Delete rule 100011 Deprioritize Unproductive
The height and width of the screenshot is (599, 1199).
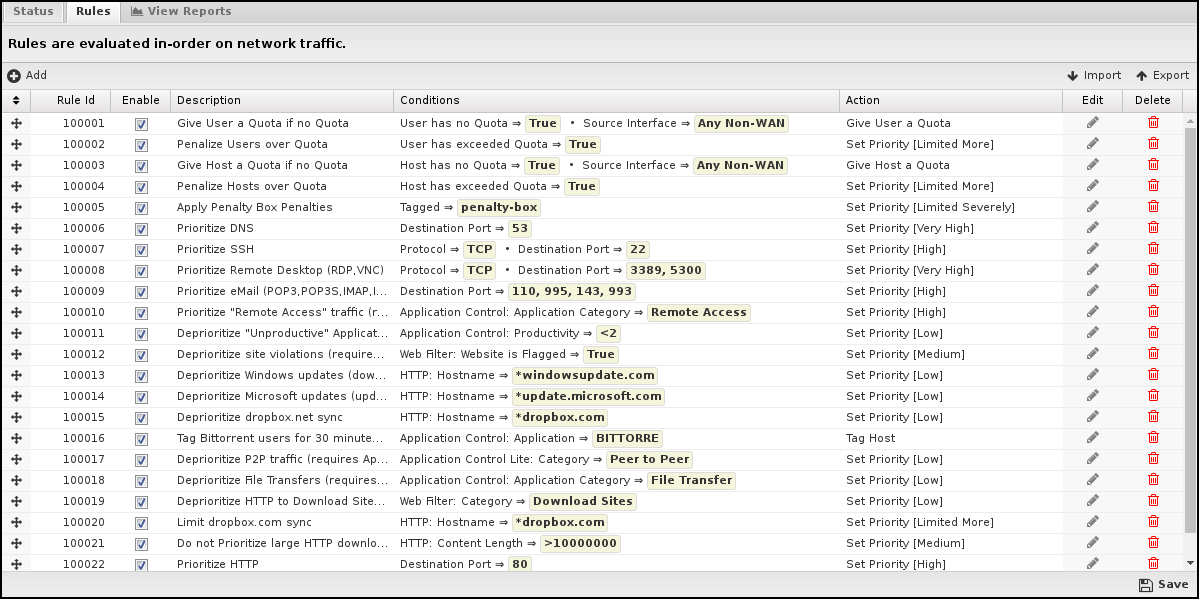1153,333
